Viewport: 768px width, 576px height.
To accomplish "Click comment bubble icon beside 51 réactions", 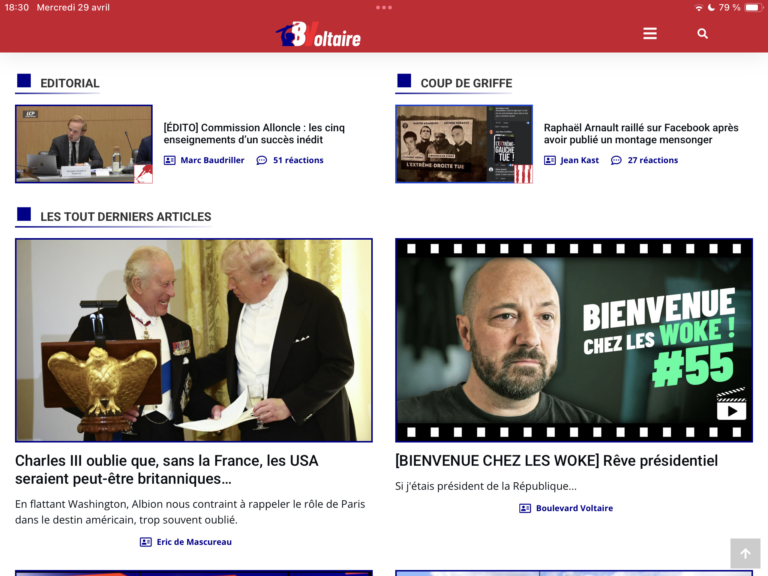I will click(262, 160).
